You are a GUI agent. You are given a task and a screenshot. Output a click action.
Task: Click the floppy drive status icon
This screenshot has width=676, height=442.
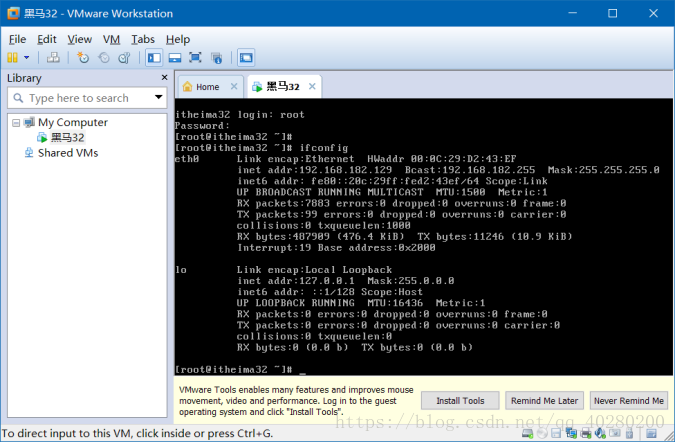coord(556,433)
